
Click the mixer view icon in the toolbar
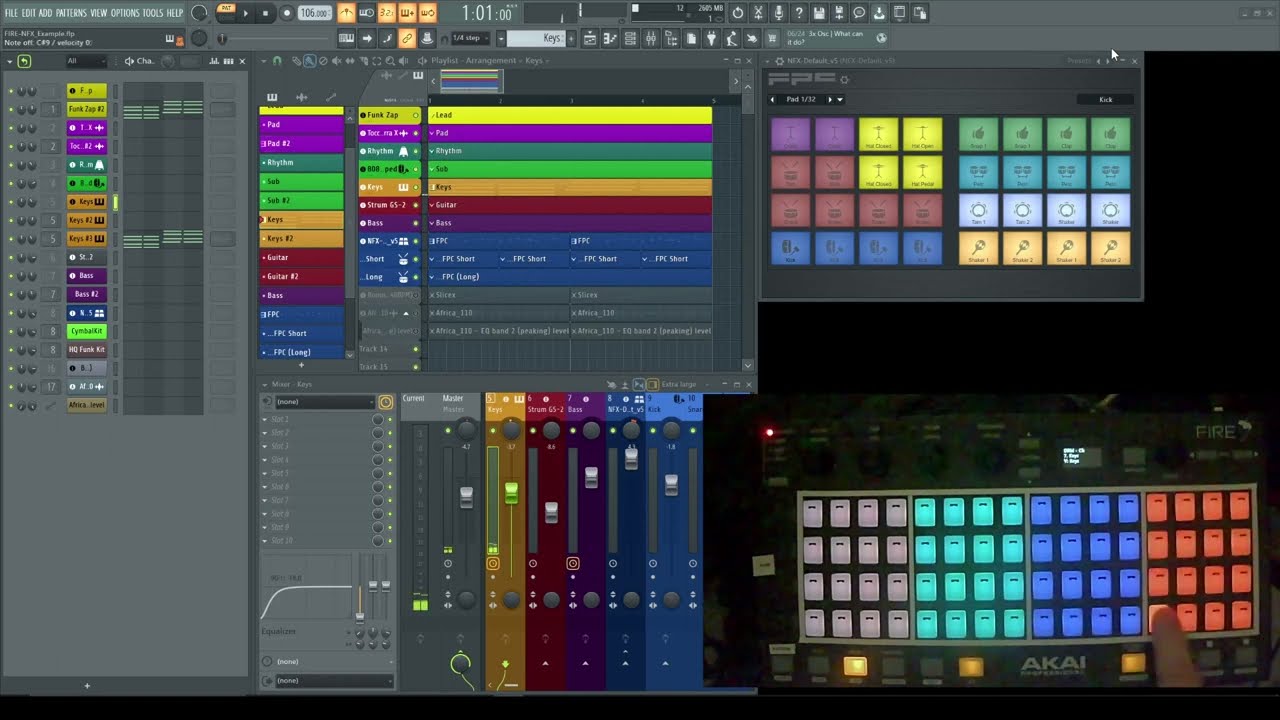(650, 38)
